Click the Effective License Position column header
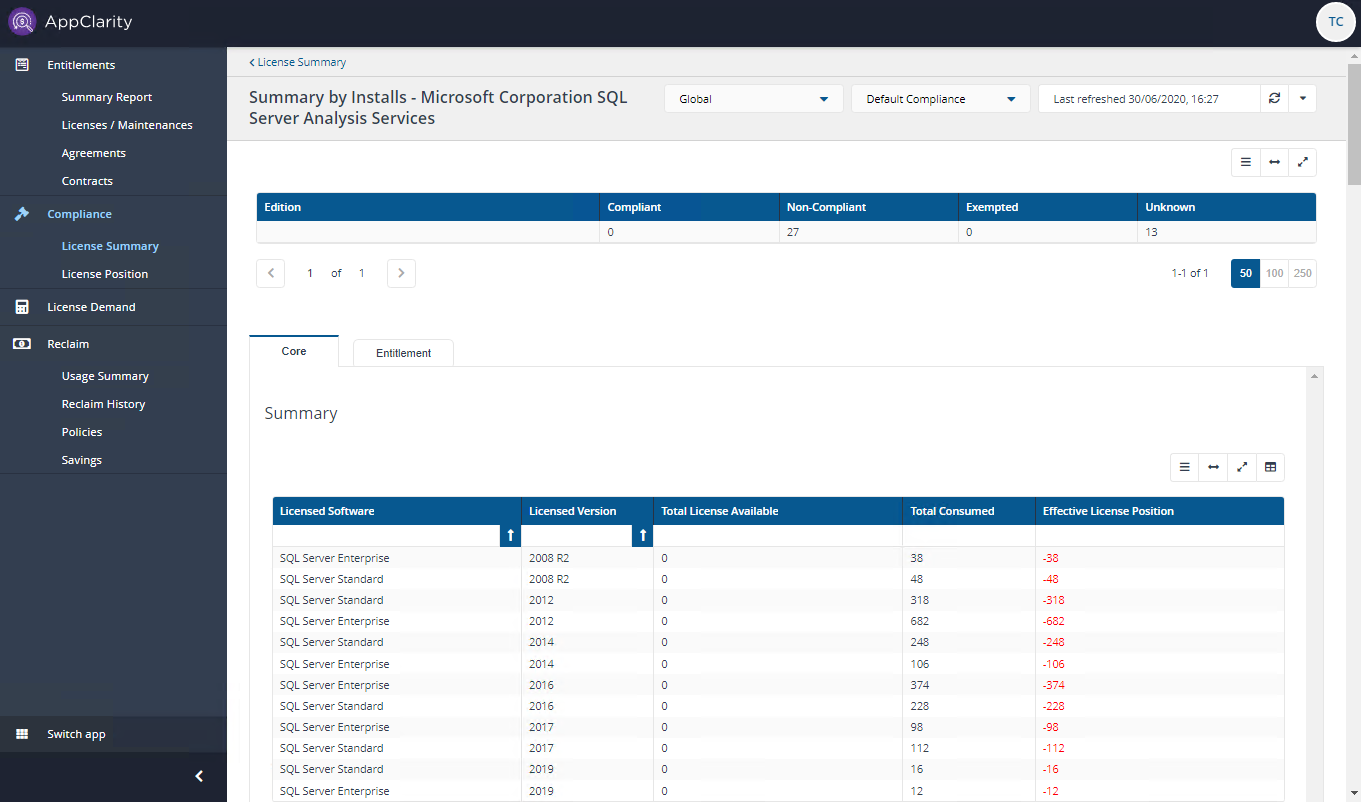Screen dimensions: 1361x802 (1159, 511)
